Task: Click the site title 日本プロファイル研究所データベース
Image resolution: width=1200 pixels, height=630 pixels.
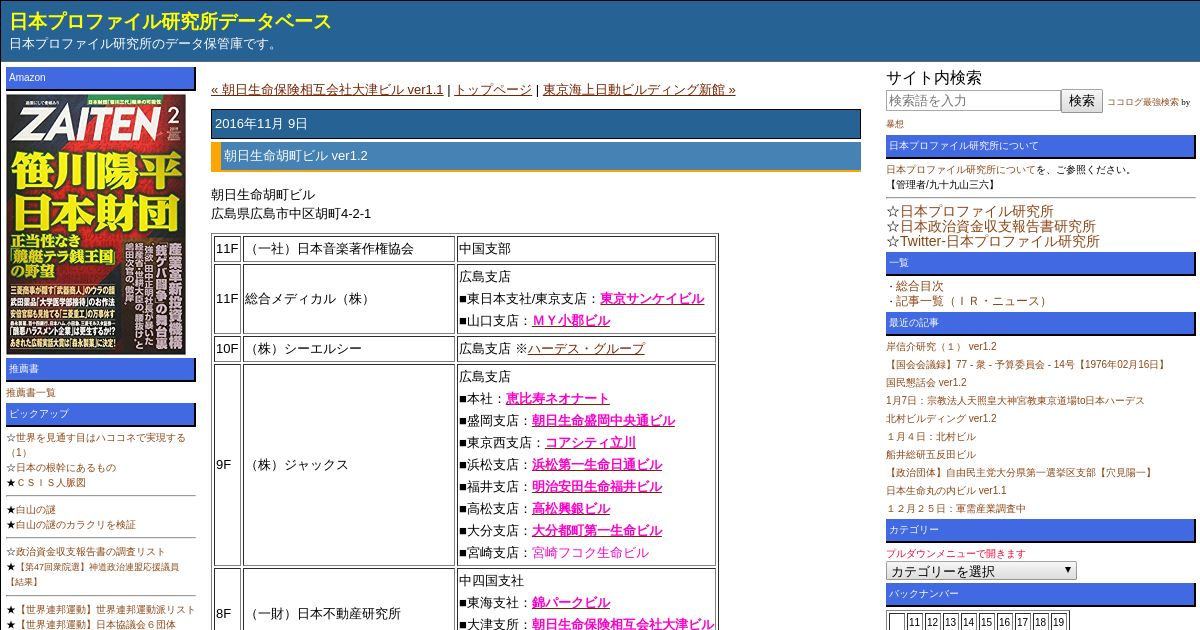Action: tap(171, 22)
